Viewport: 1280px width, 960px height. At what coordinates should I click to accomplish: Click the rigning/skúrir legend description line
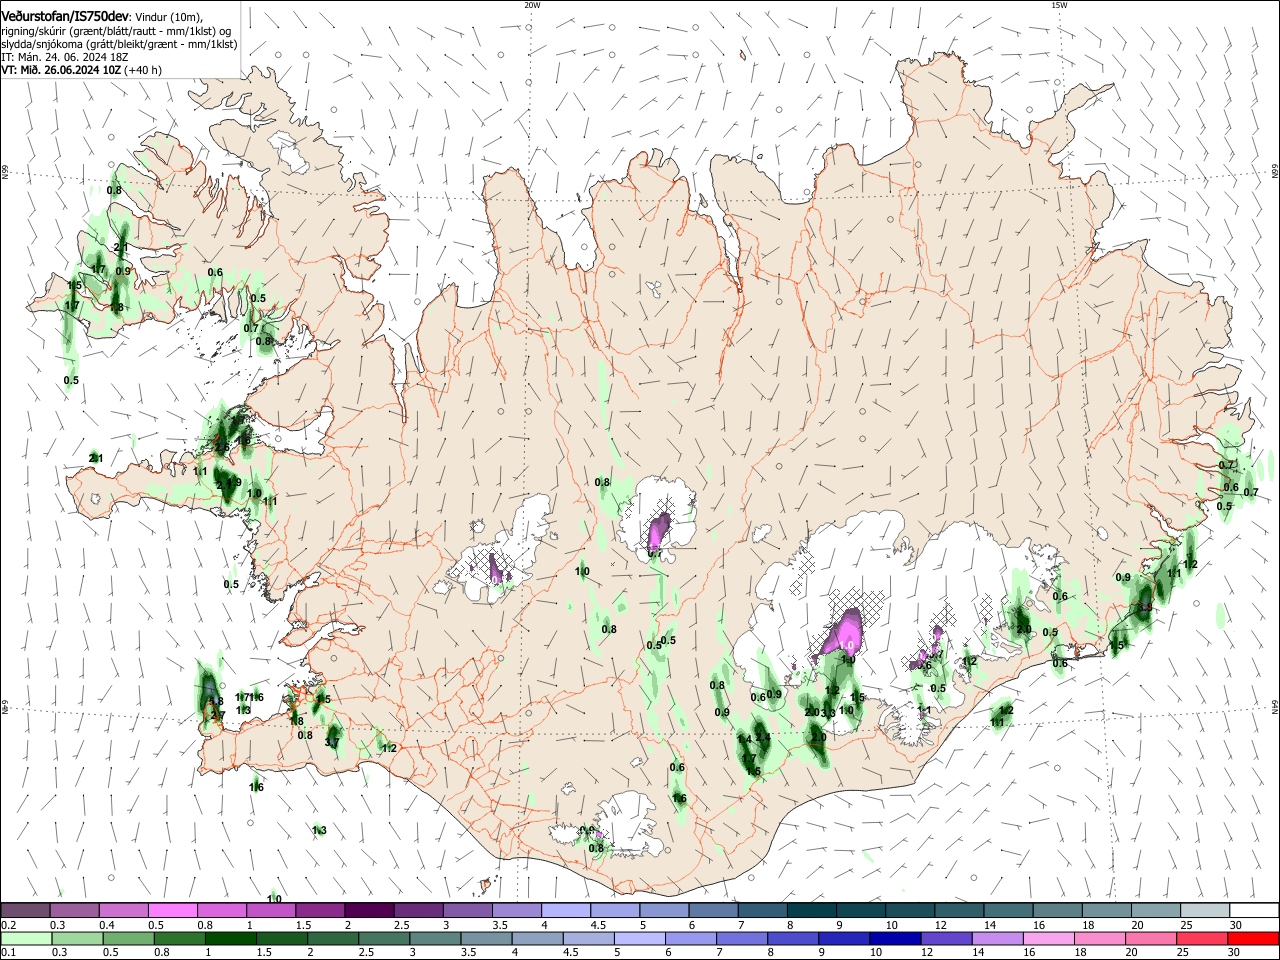(x=116, y=31)
